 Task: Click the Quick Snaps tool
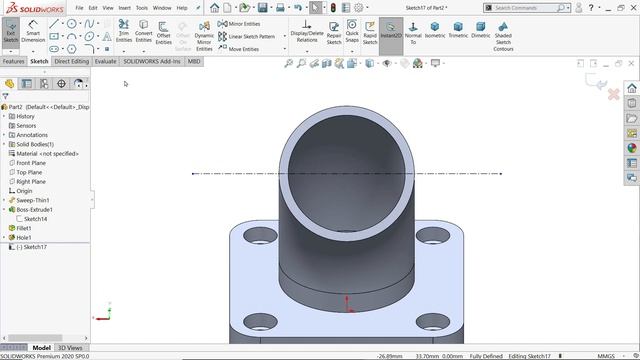[352, 31]
